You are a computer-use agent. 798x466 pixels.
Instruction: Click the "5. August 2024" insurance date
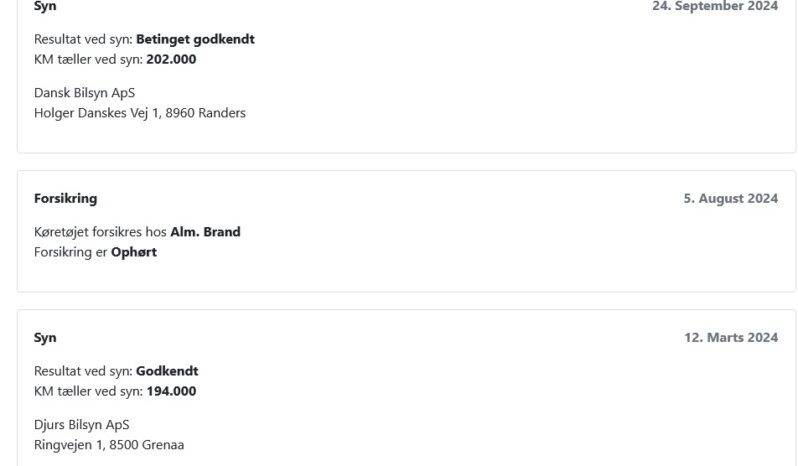[730, 198]
